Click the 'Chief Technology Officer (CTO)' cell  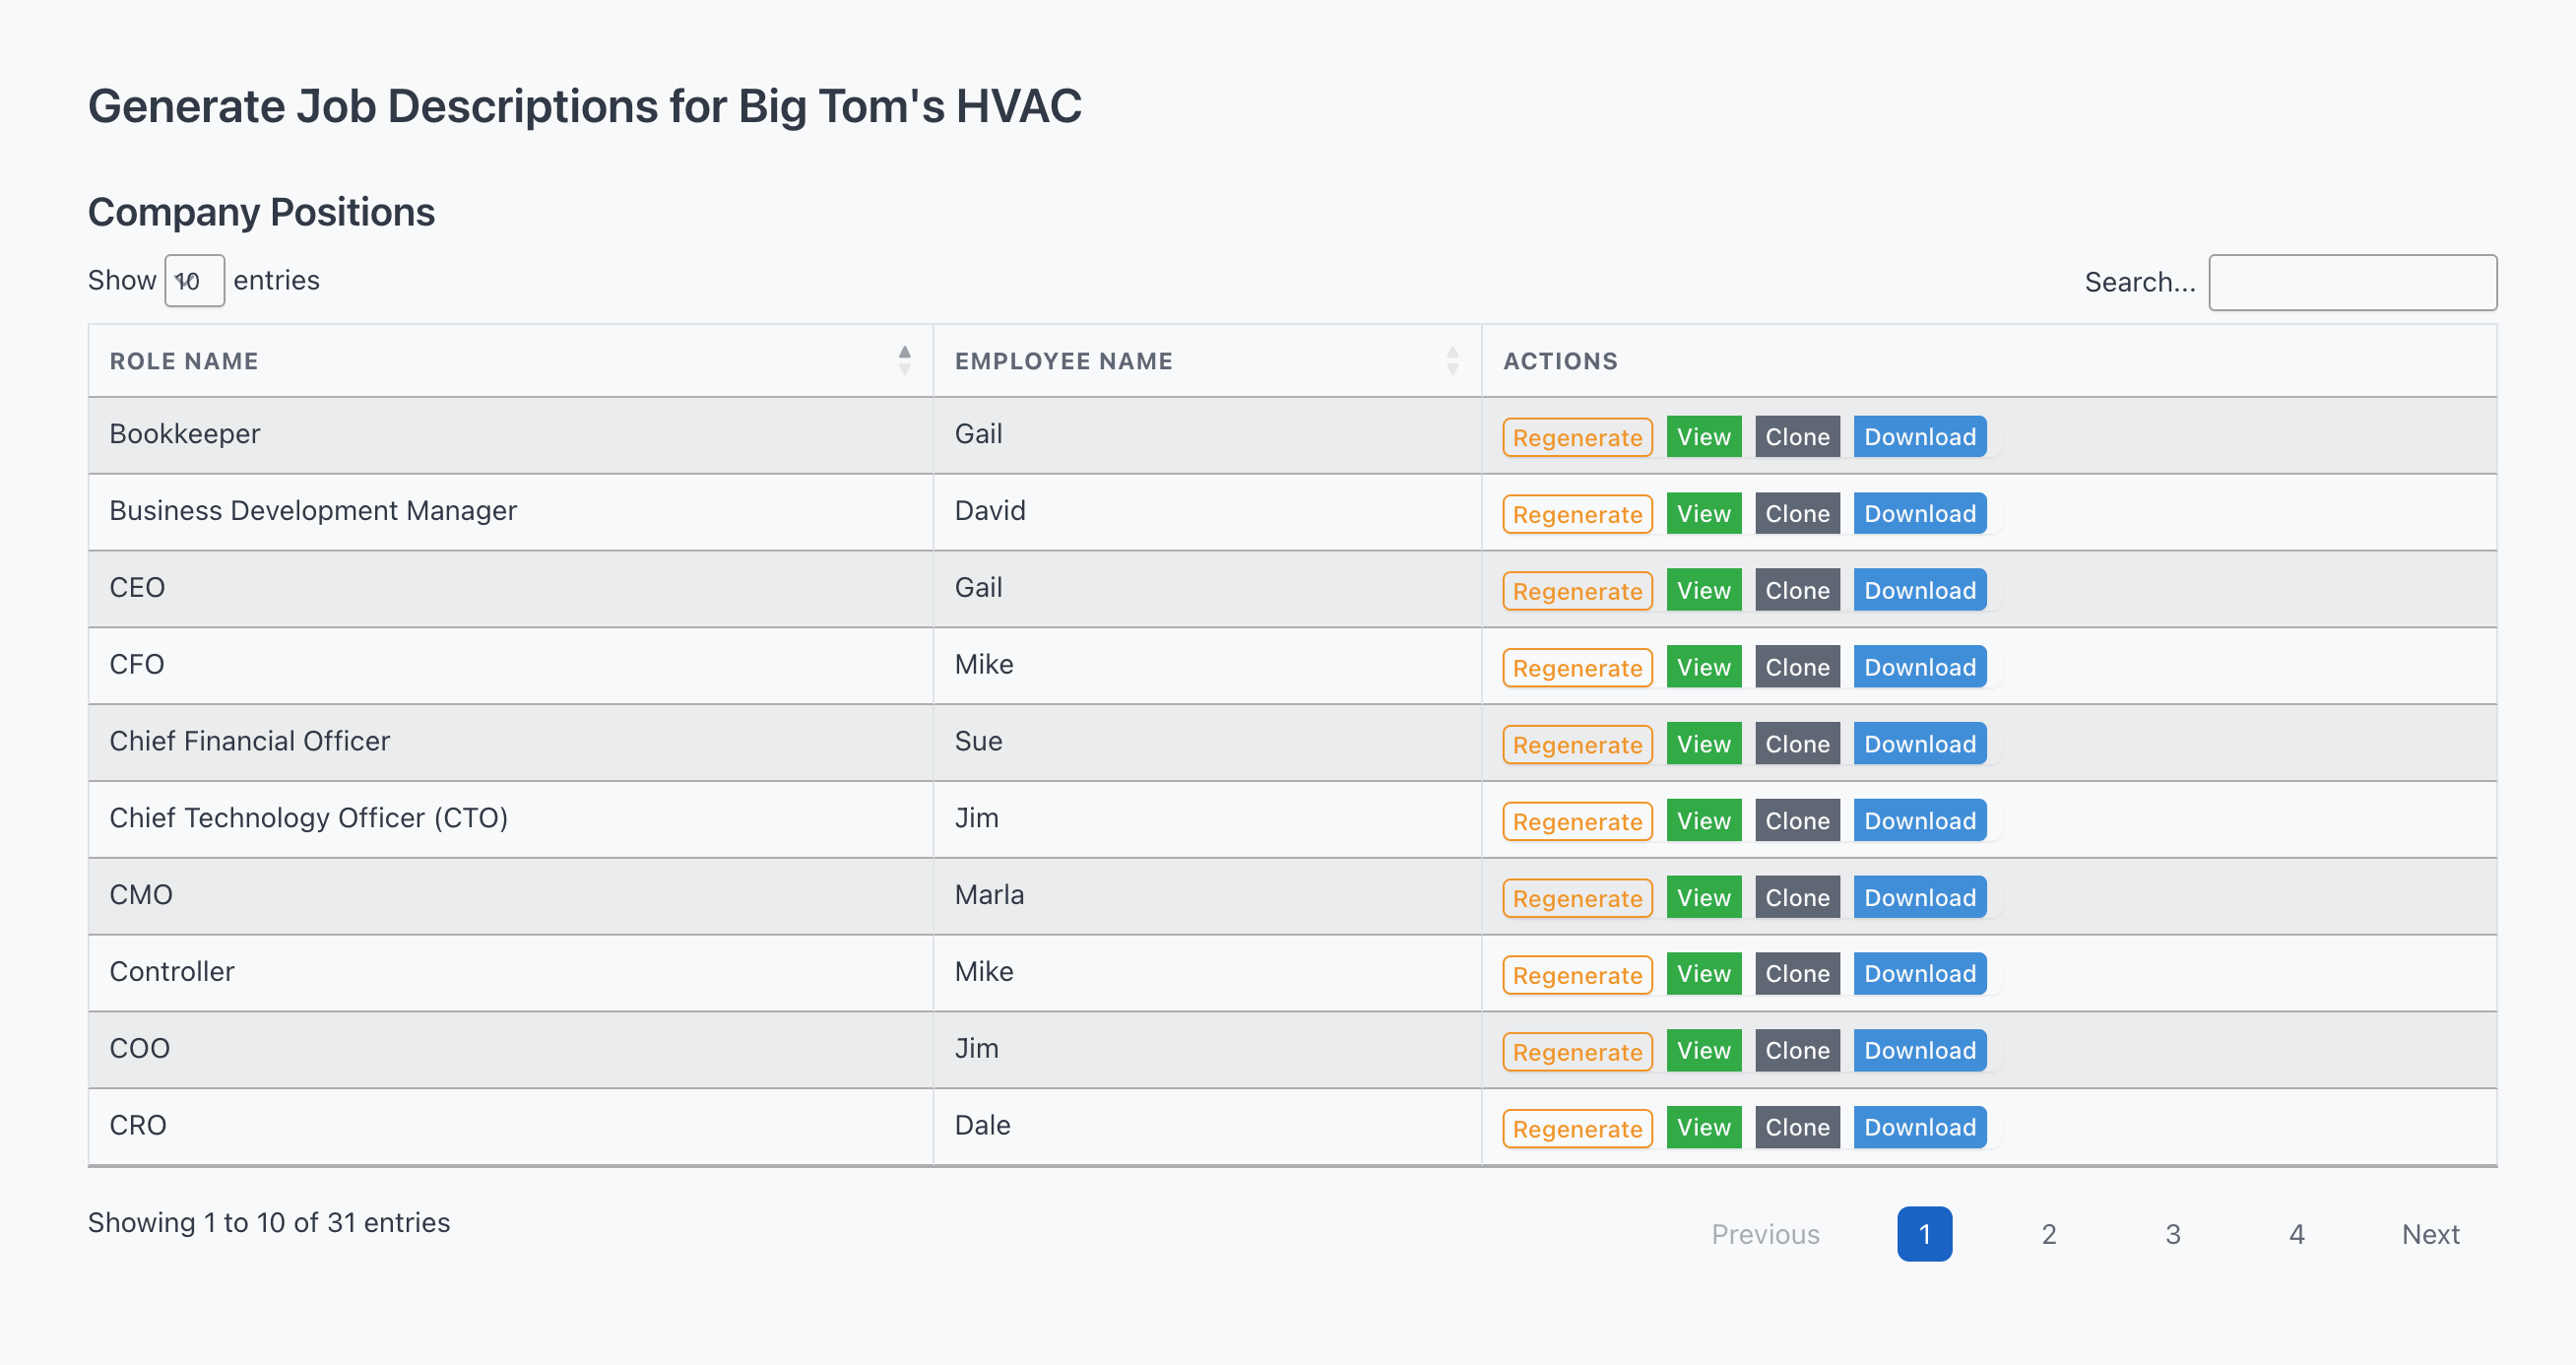510,819
